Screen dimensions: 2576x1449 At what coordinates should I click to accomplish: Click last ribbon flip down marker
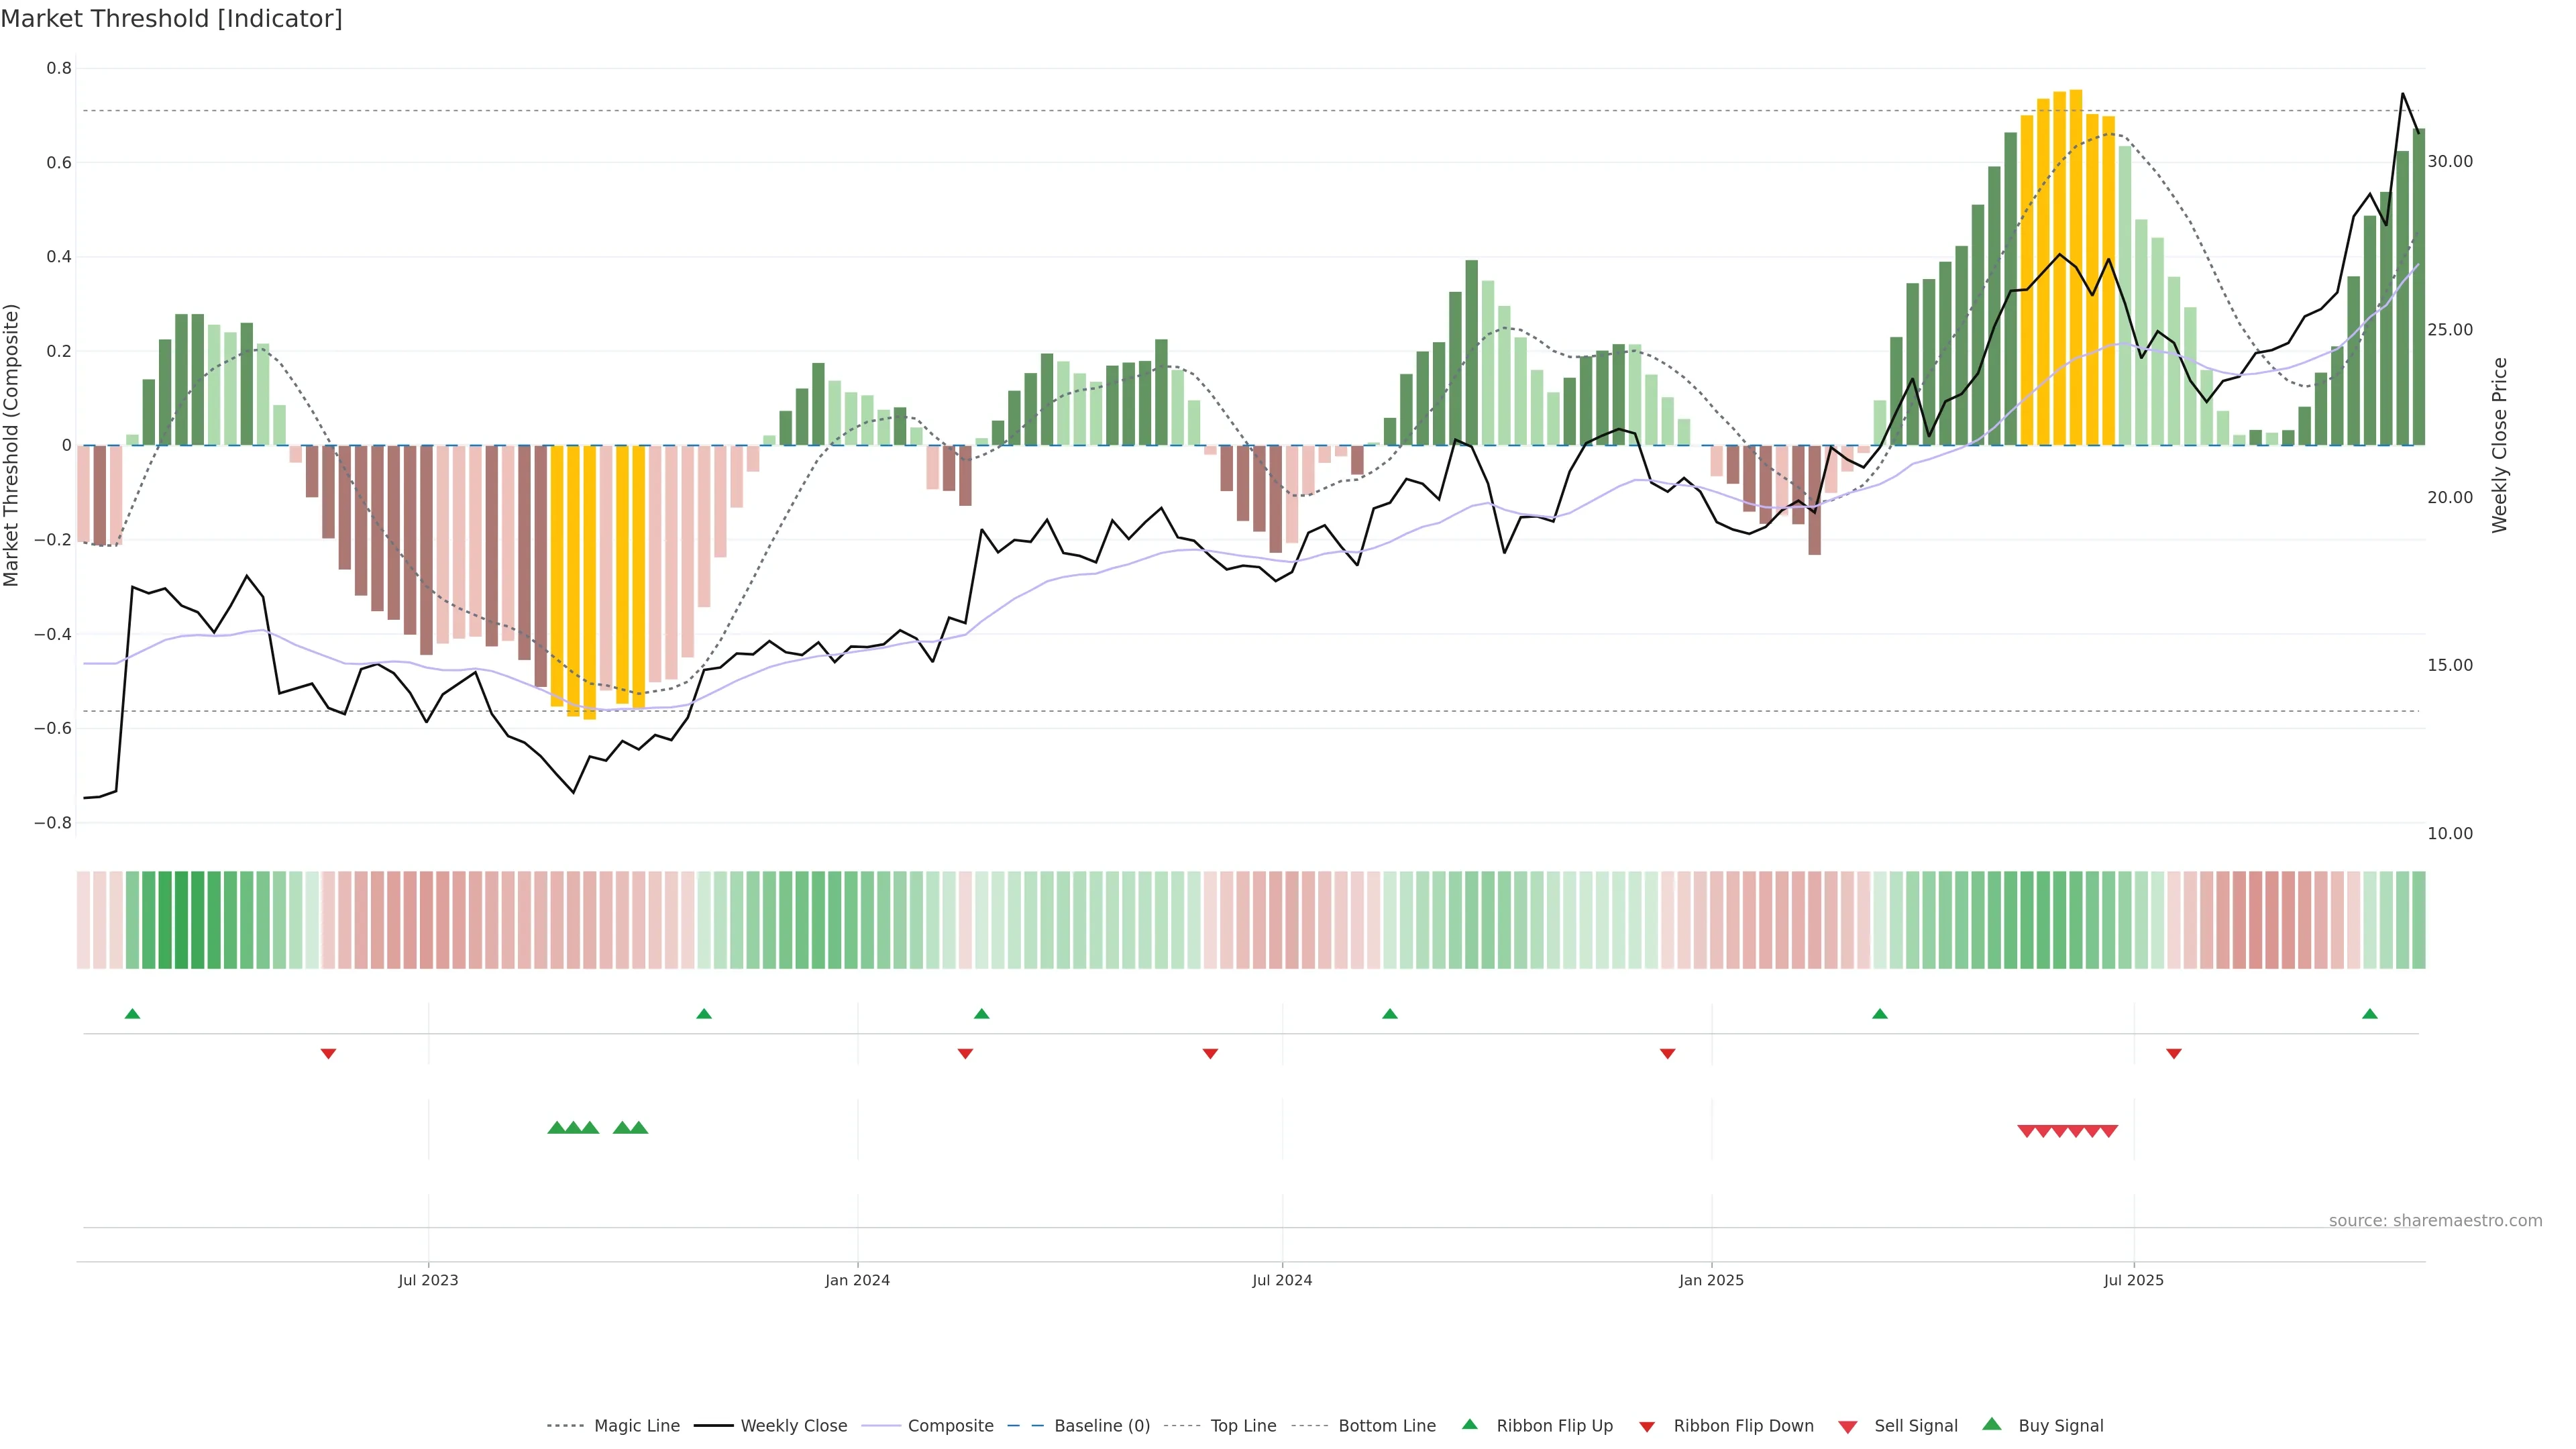[x=2174, y=1054]
